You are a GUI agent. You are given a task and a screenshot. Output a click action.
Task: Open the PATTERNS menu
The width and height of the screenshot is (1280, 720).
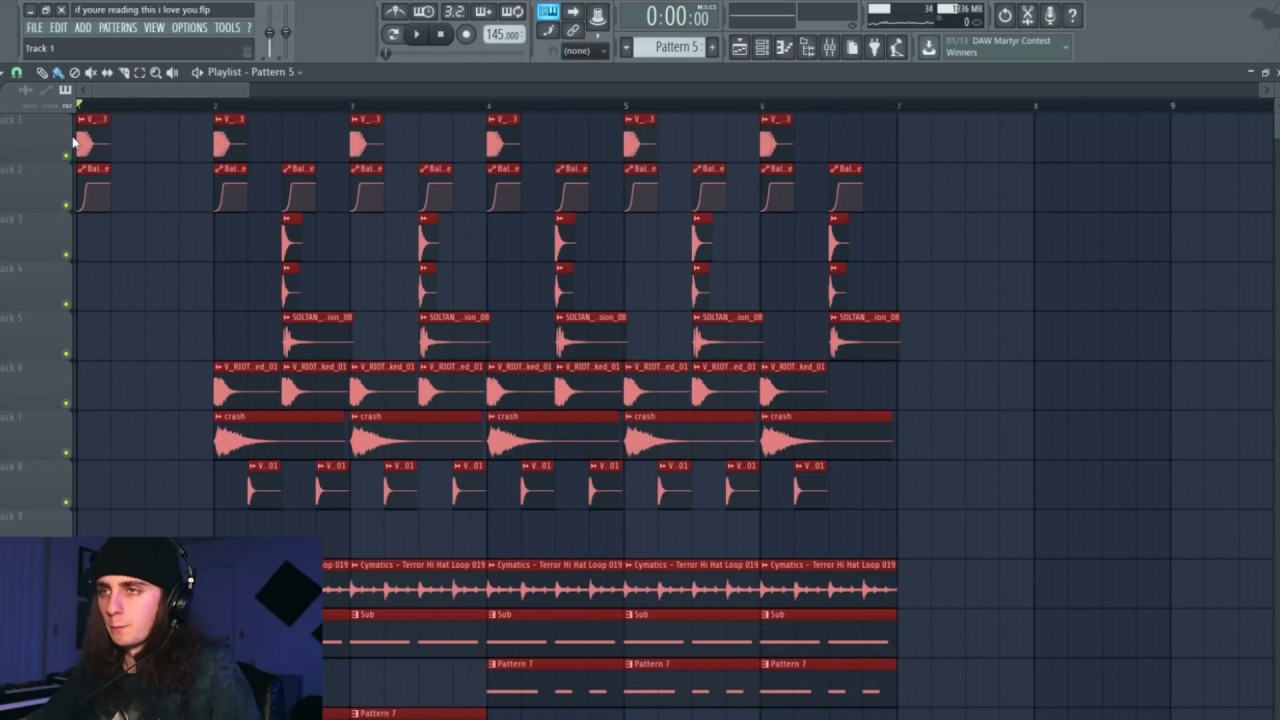point(118,28)
